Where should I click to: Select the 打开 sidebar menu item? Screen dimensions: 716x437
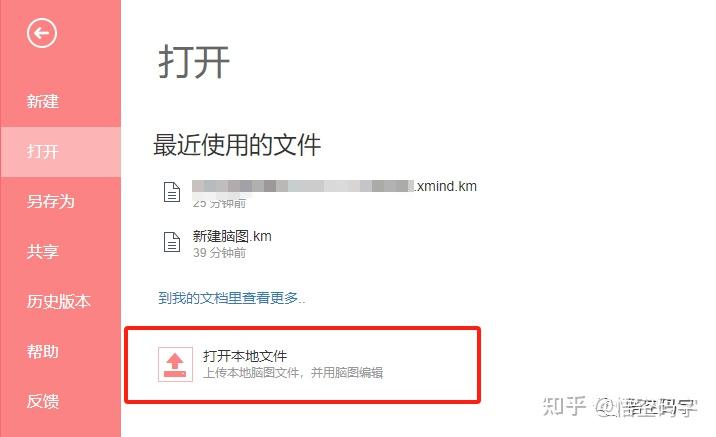pyautogui.click(x=60, y=152)
